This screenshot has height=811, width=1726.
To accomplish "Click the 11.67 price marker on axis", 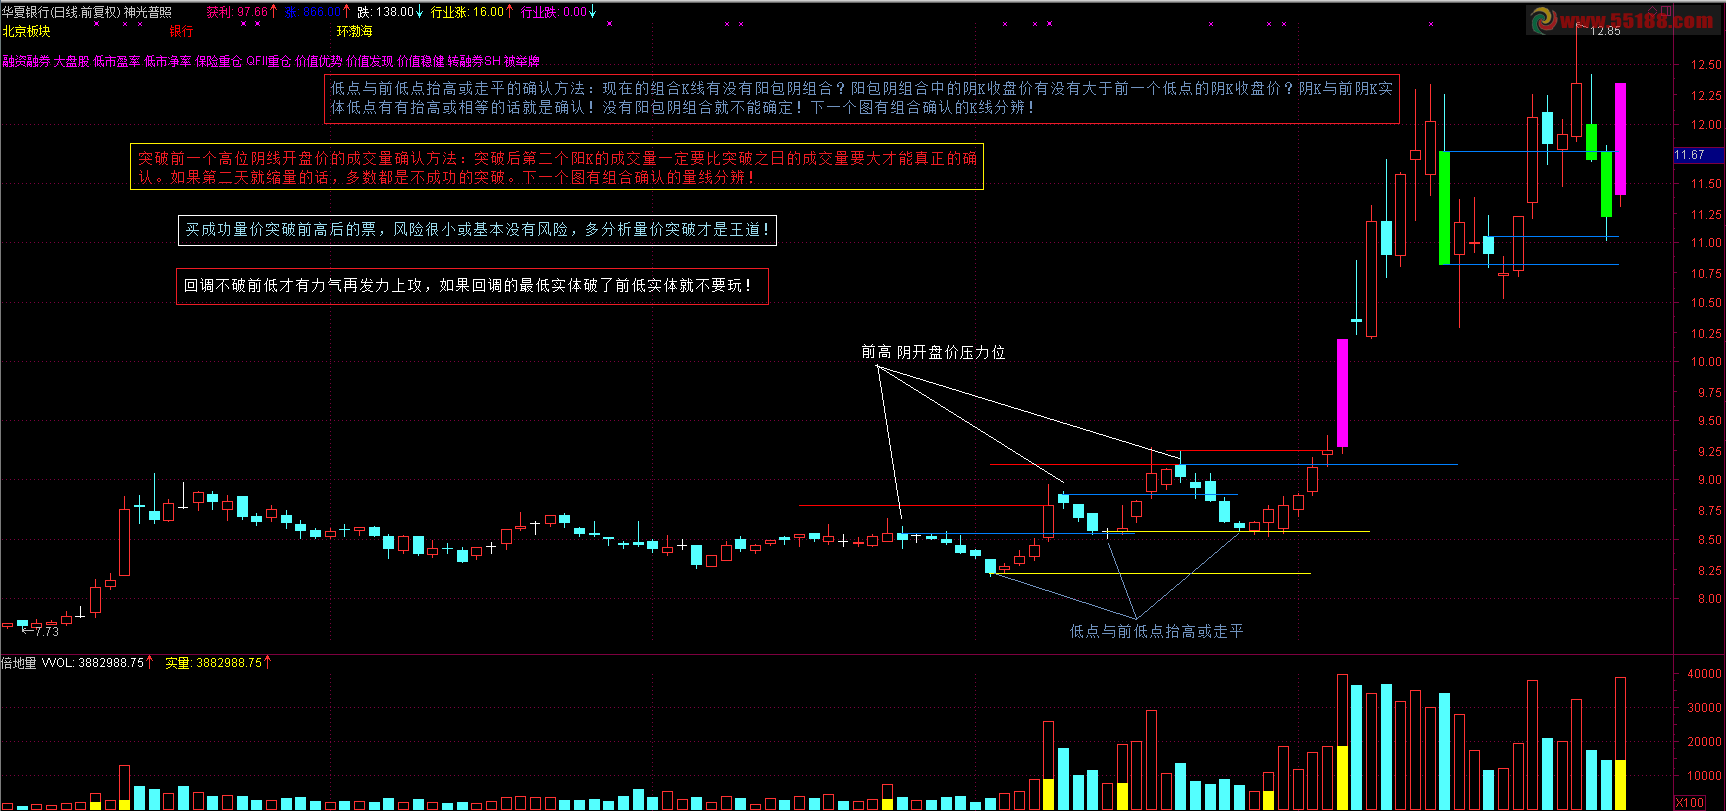I will [x=1690, y=155].
